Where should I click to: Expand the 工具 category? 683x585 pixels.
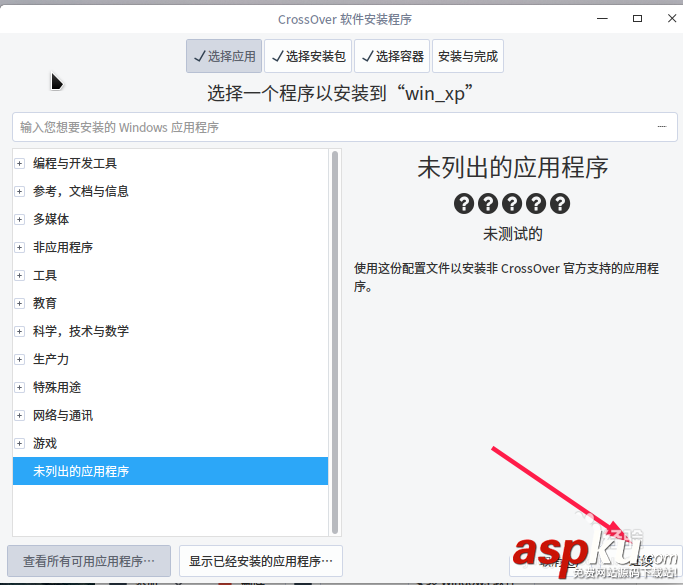(x=19, y=275)
